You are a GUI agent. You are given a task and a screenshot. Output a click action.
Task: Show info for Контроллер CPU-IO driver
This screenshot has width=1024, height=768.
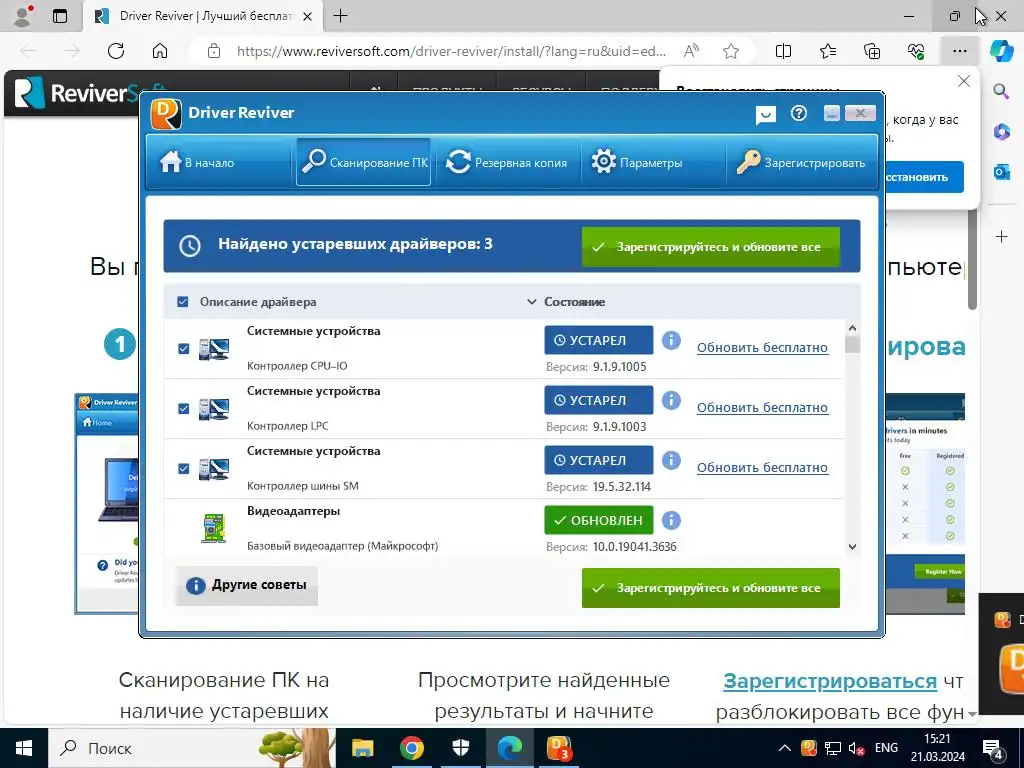click(671, 340)
